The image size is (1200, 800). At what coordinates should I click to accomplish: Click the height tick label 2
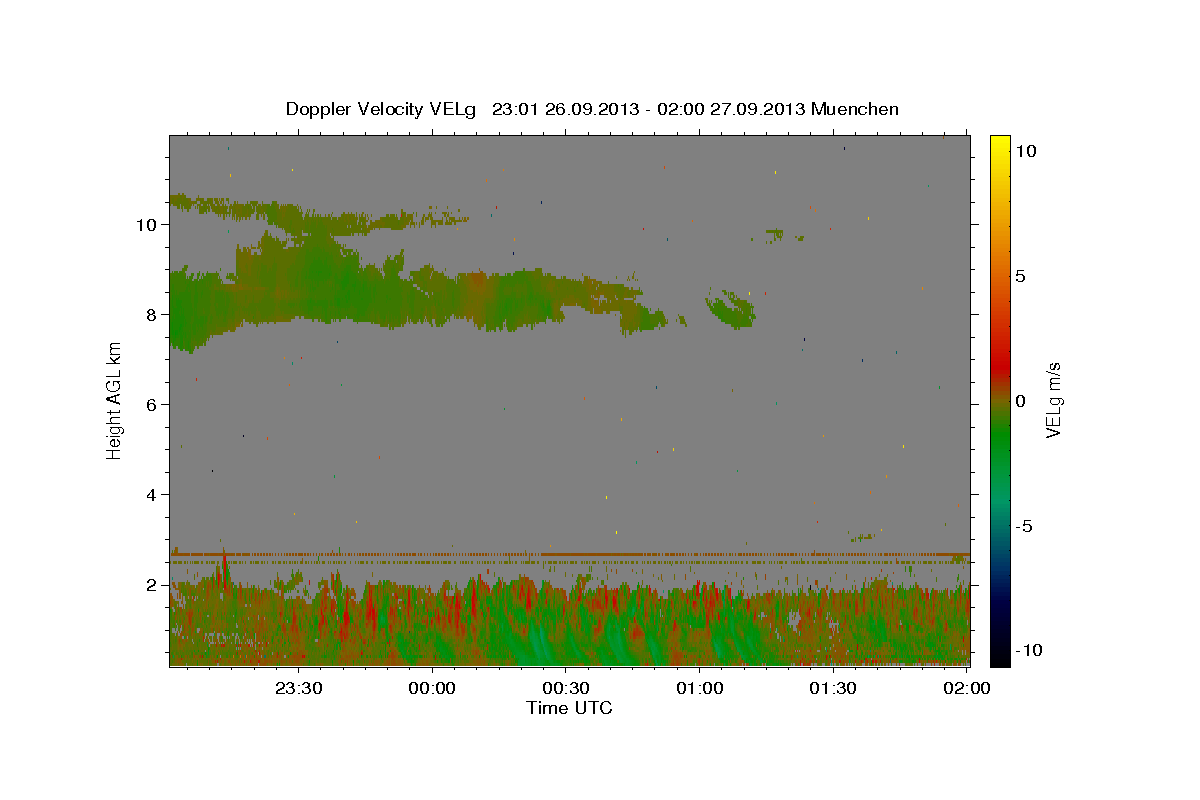(153, 584)
